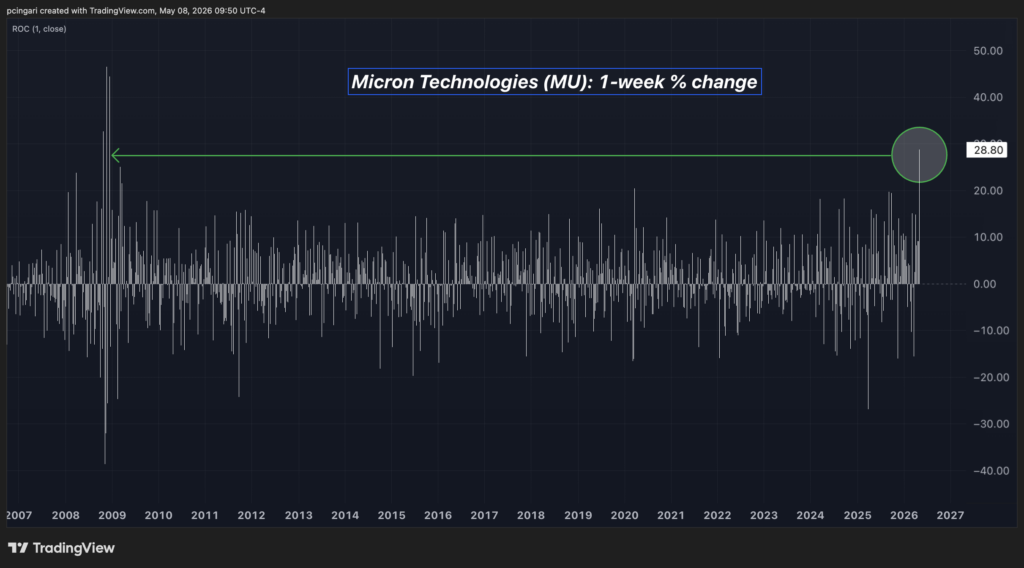Click the 2009 year label on the time axis

click(112, 515)
